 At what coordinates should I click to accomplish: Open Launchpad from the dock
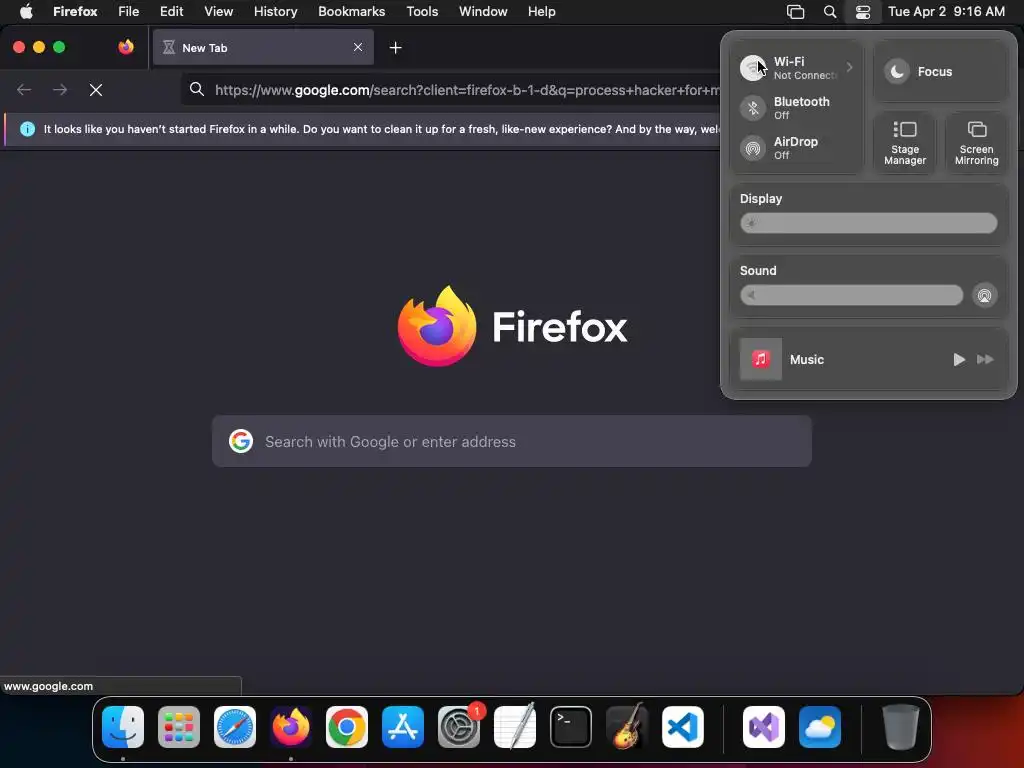179,727
